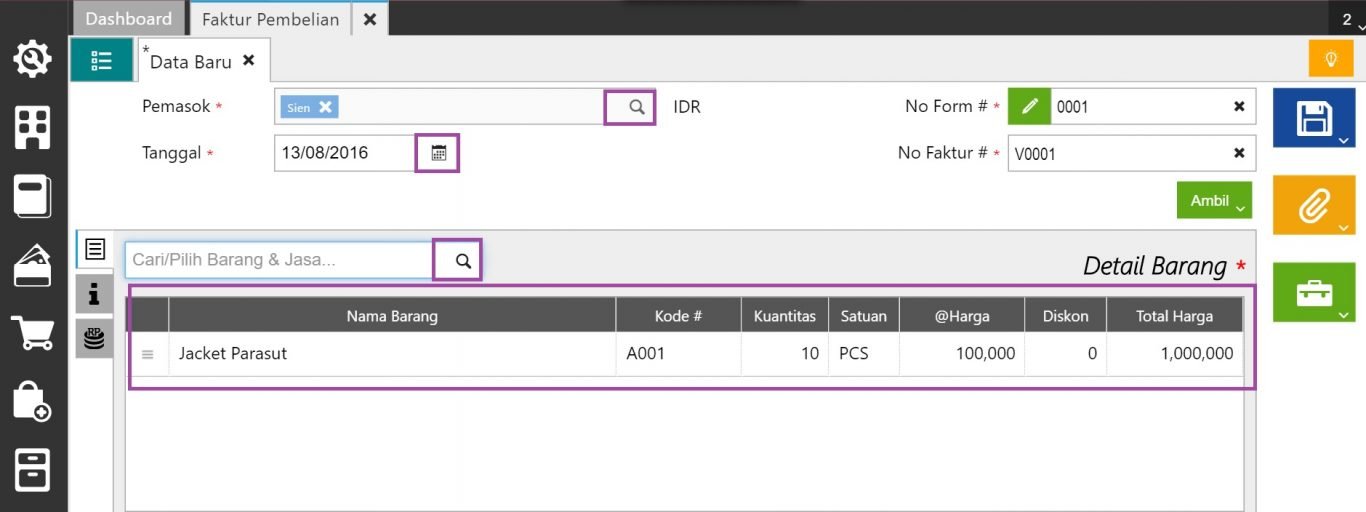Click the orange paperclip attachment button
Screen dimensions: 1366x512
[x=1312, y=206]
